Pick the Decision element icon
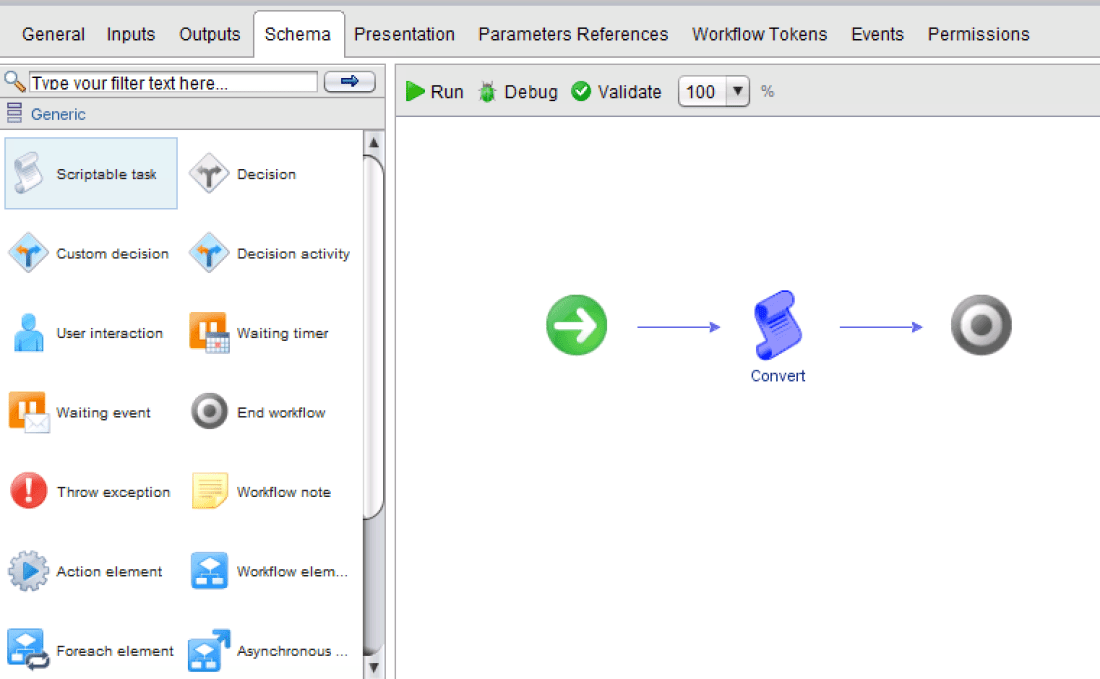The height and width of the screenshot is (679, 1100). coord(209,174)
